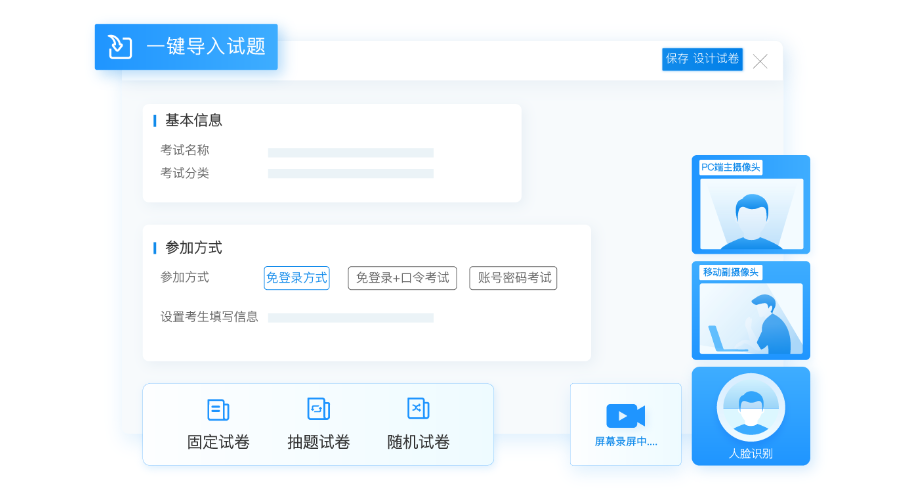Click the 一键导入试题 import icon
900x500 pixels.
pyautogui.click(x=120, y=47)
